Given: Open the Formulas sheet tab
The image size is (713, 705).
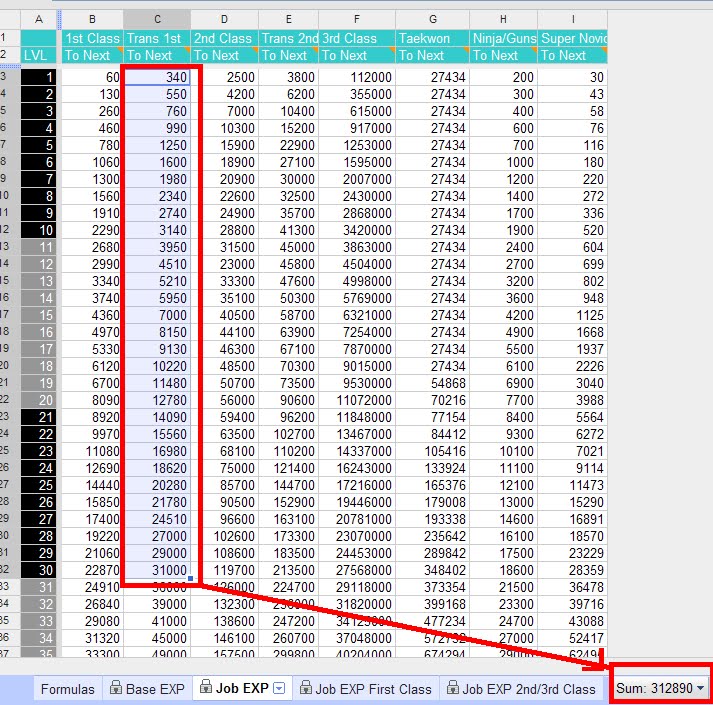Looking at the screenshot, I should point(67,689).
